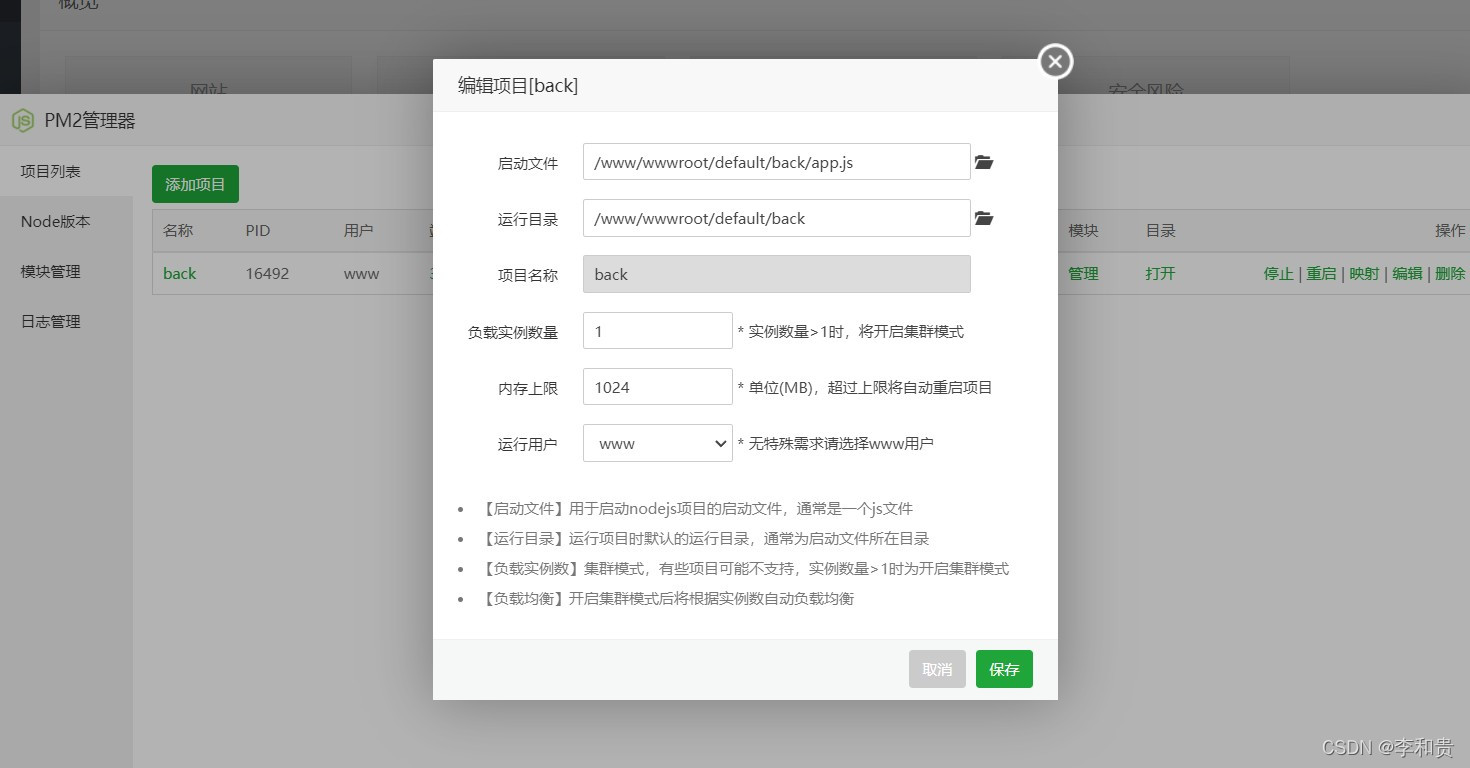Open the directory of project back
The image size is (1470, 768).
click(1160, 273)
